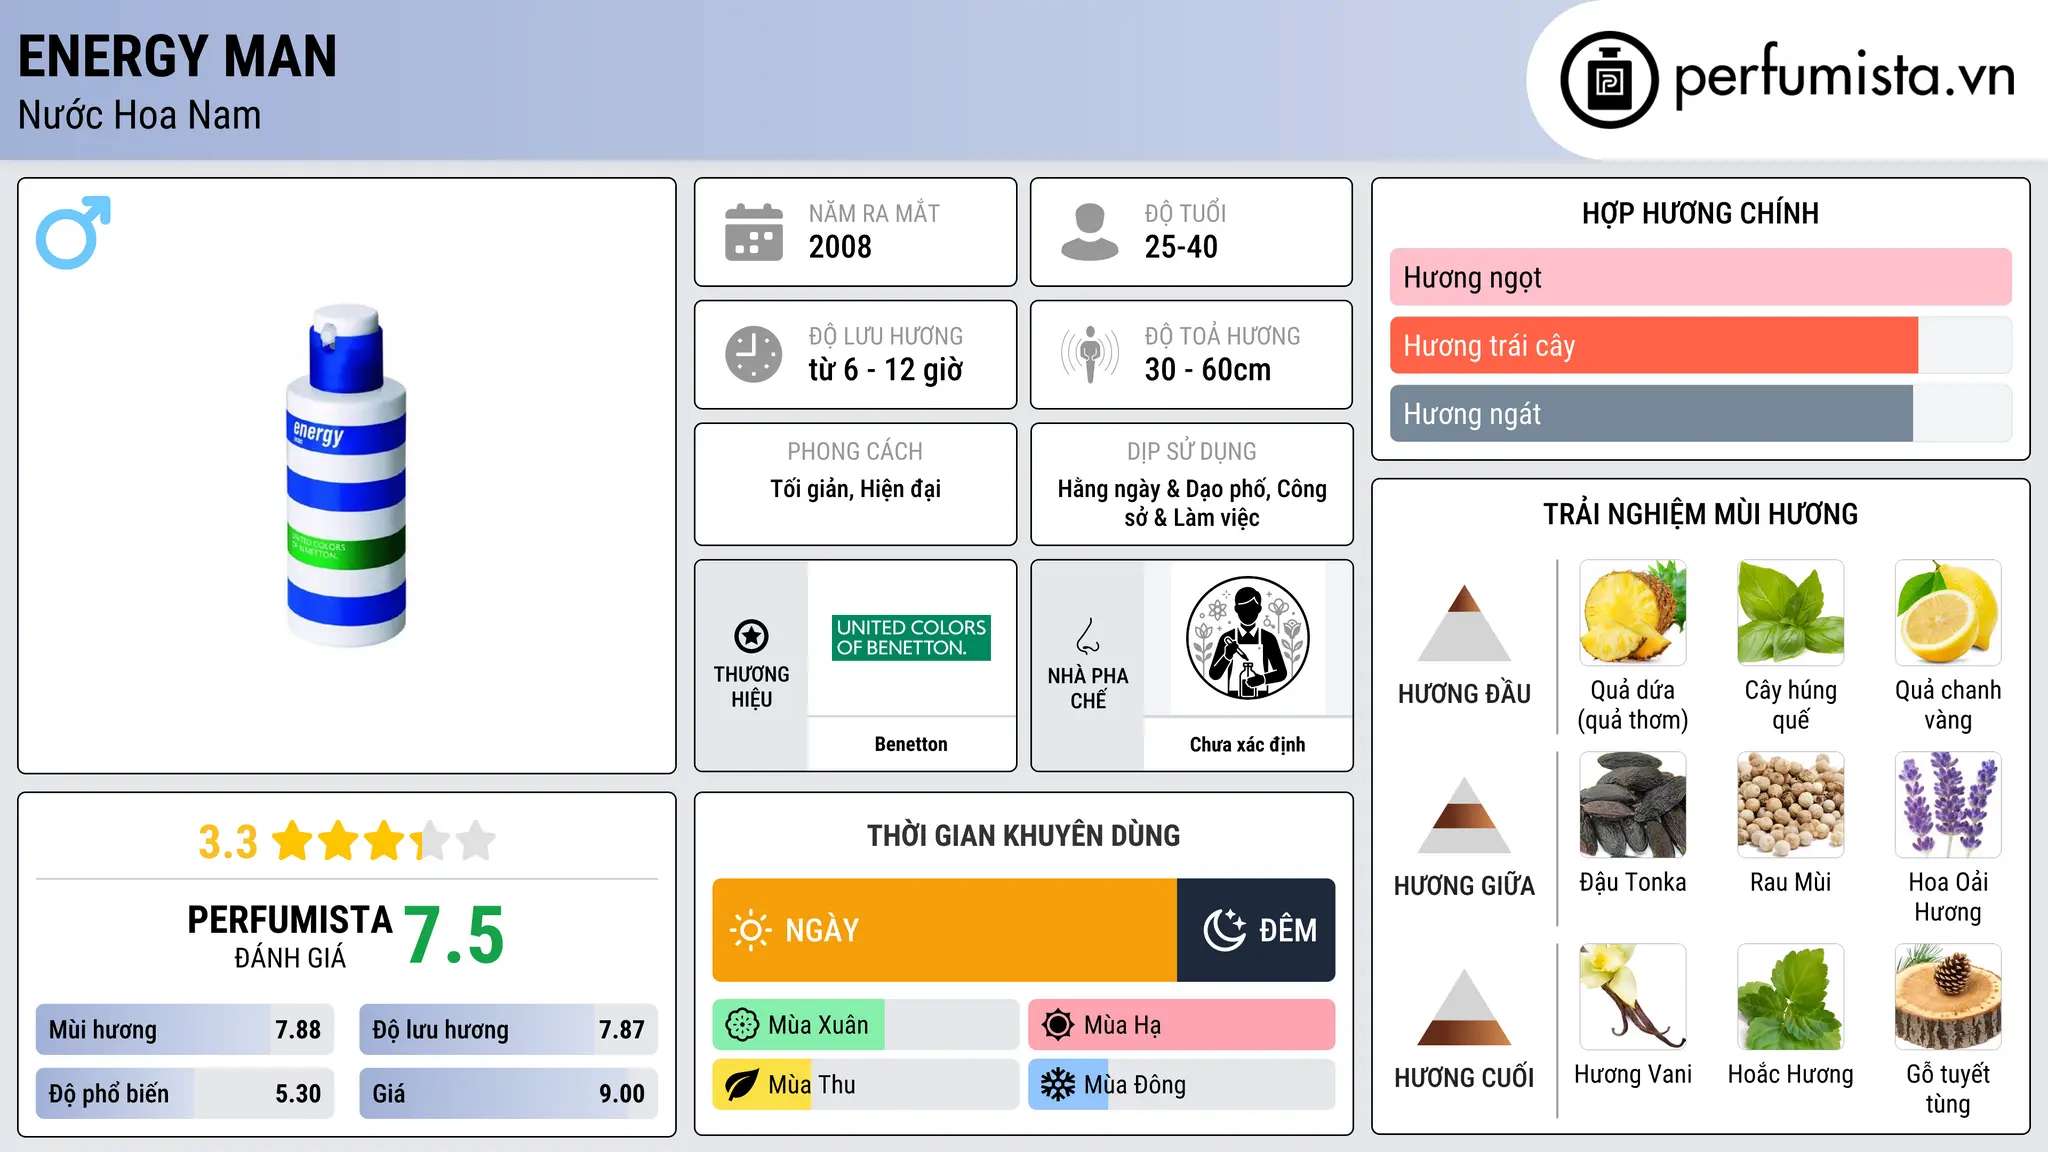Click the calendar icon beside Năm ra mắt
The image size is (2048, 1152).
click(754, 232)
